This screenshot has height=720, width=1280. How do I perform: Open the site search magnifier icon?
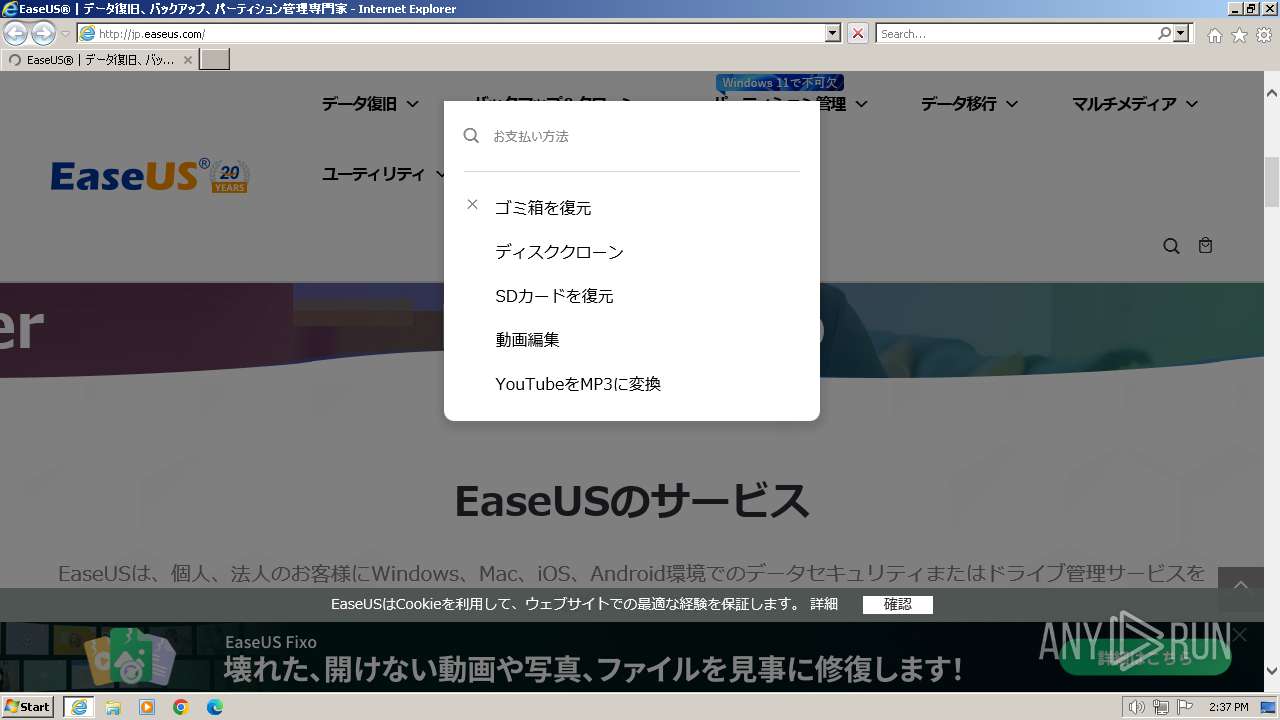[x=1171, y=246]
